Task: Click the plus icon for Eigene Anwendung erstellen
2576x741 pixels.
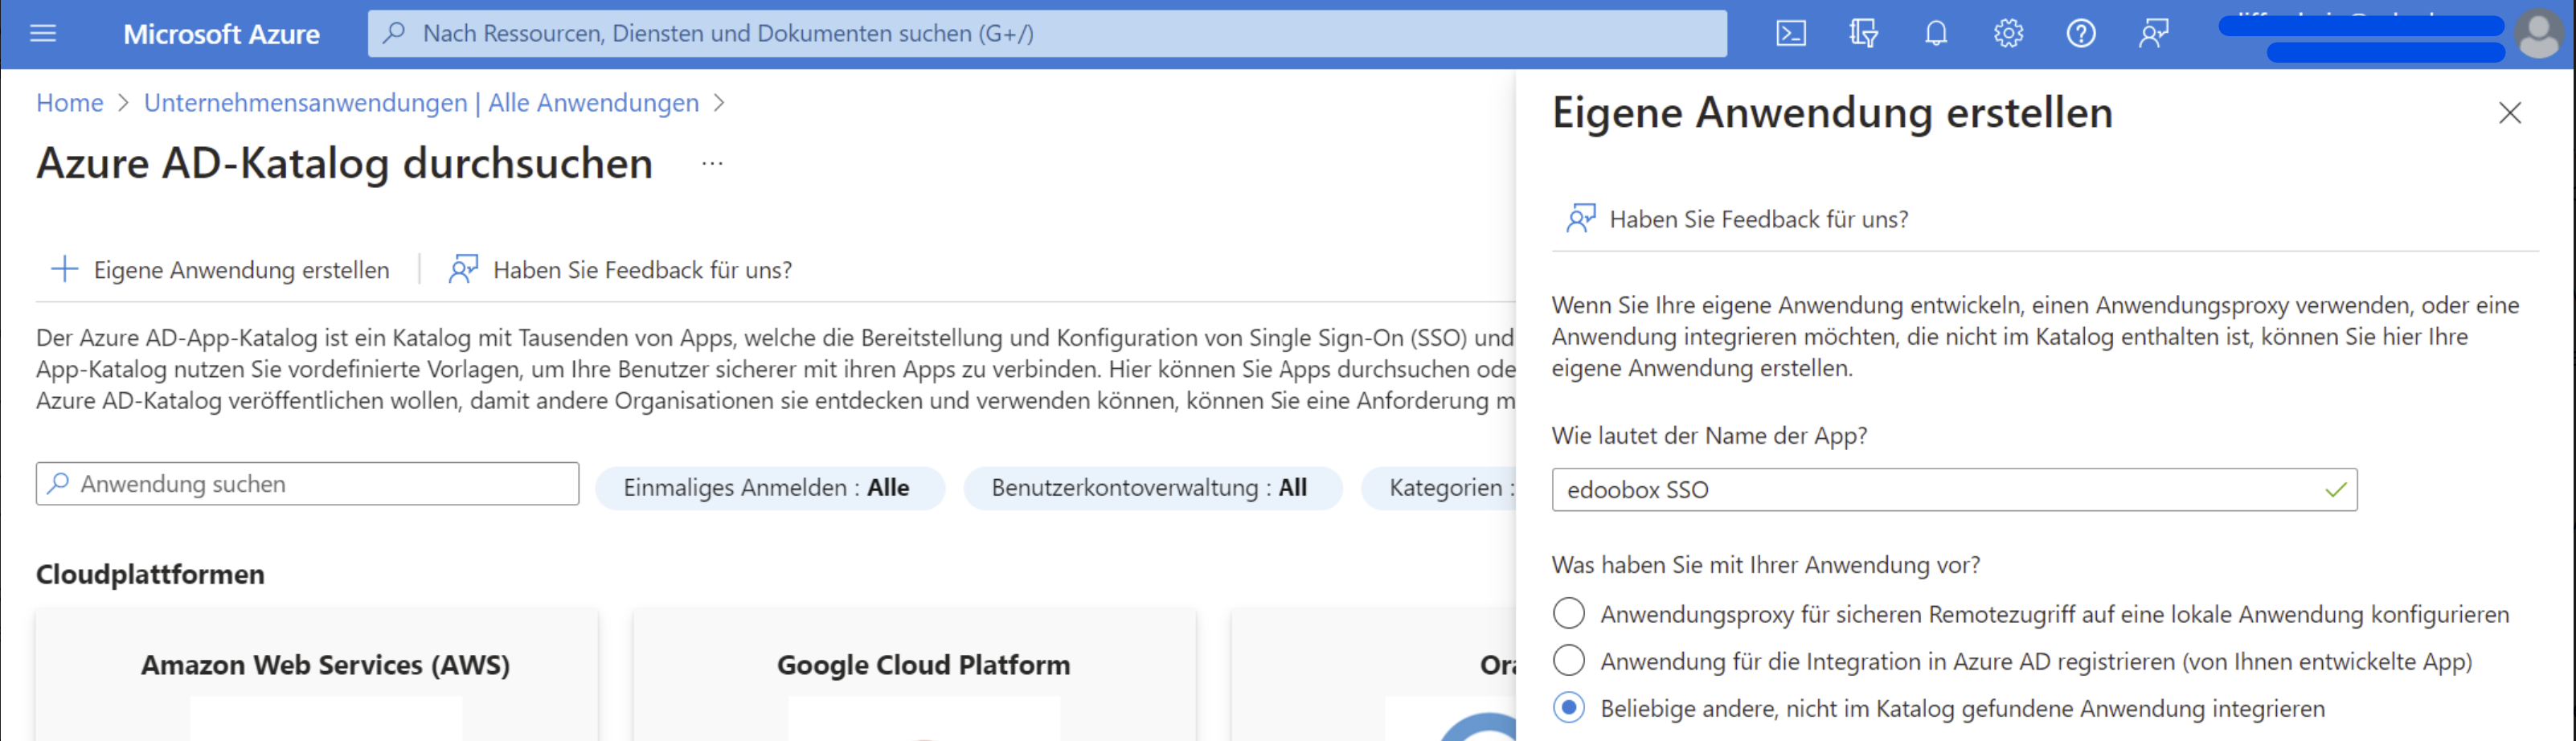Action: coord(65,269)
